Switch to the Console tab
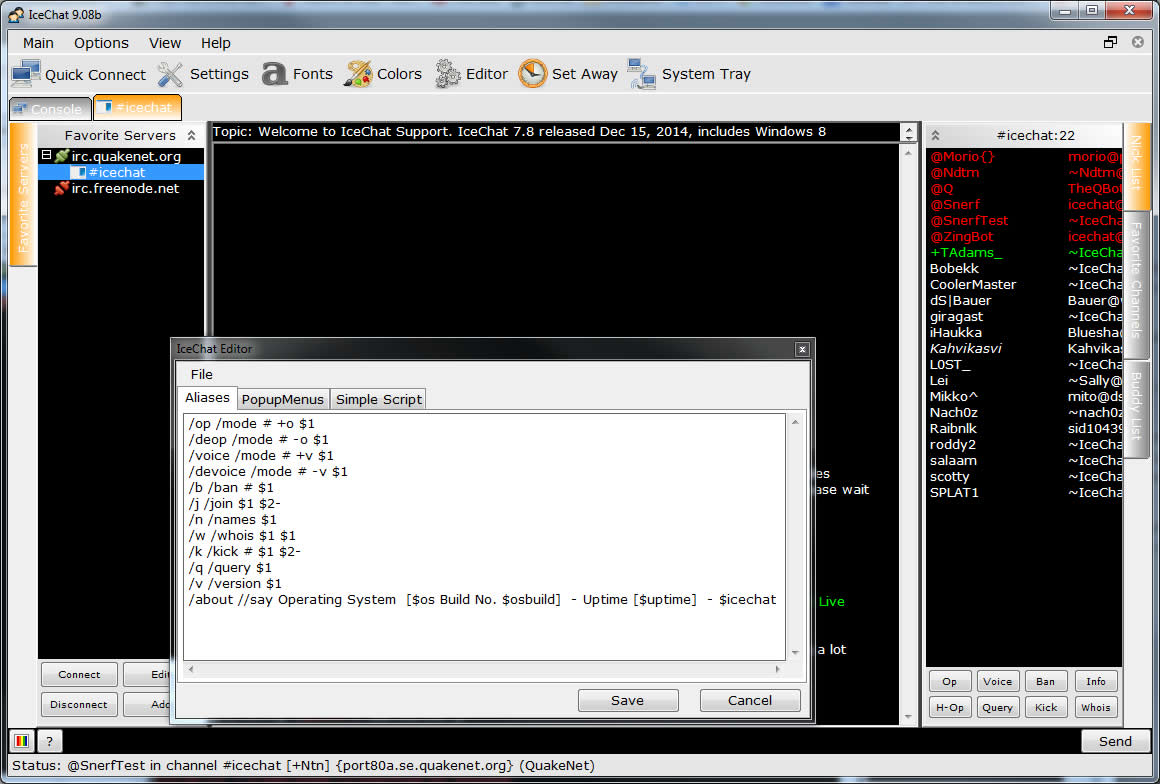Viewport: 1160px width, 784px height. tap(50, 108)
